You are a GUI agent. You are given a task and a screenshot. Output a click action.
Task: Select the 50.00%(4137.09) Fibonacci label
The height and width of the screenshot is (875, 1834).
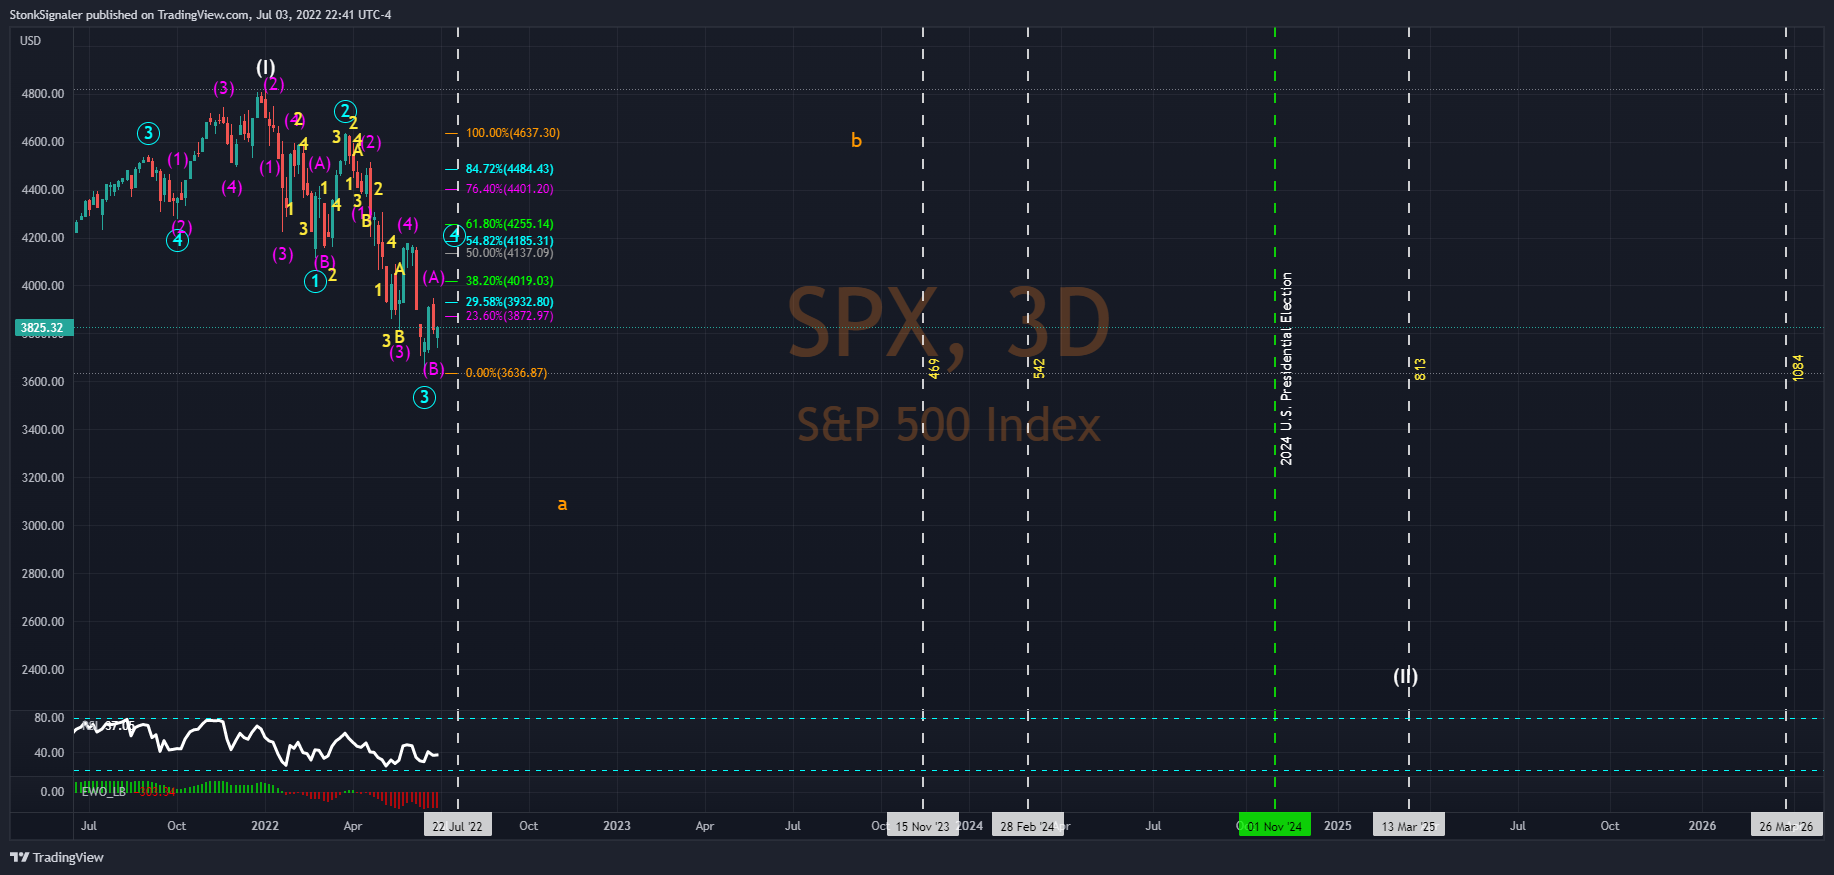pos(510,253)
